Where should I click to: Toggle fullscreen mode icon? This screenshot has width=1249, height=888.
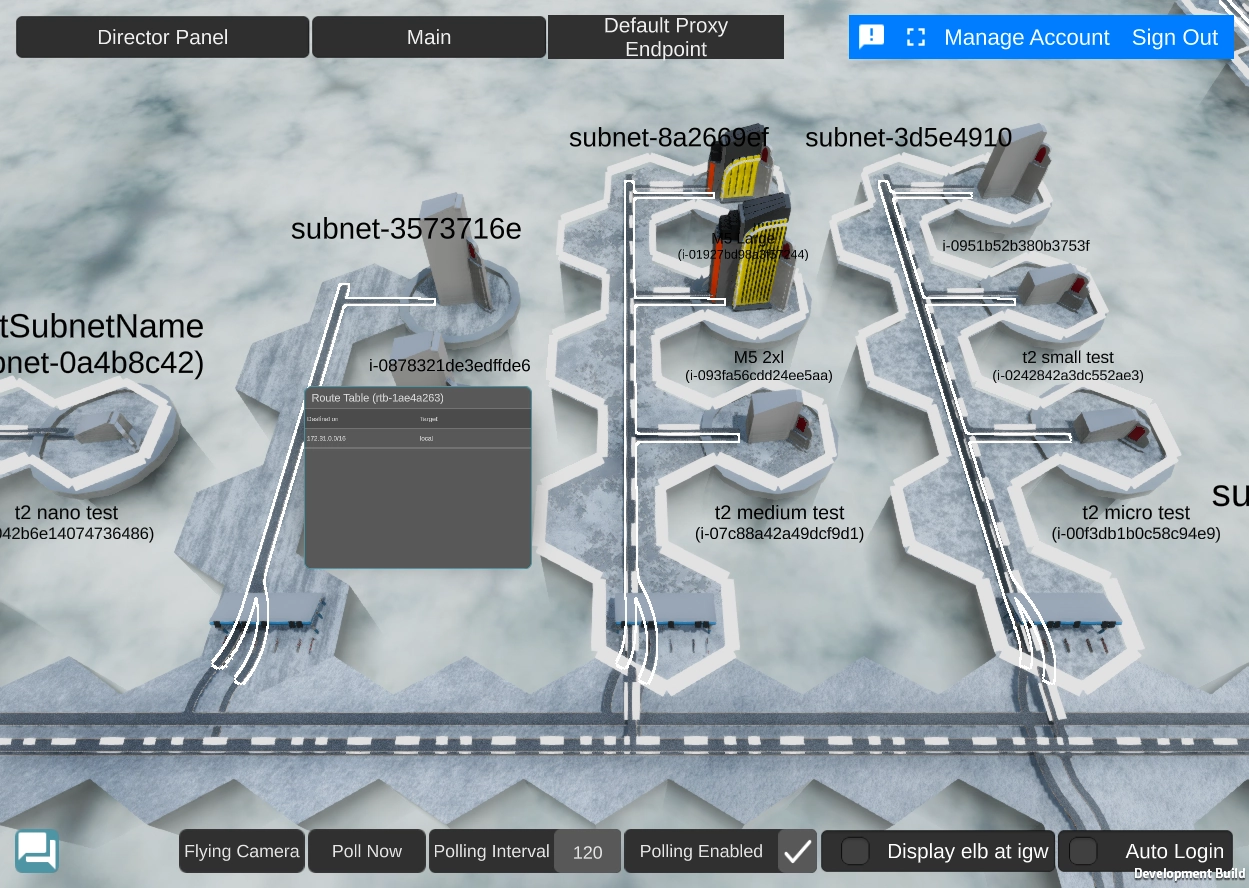coord(916,37)
